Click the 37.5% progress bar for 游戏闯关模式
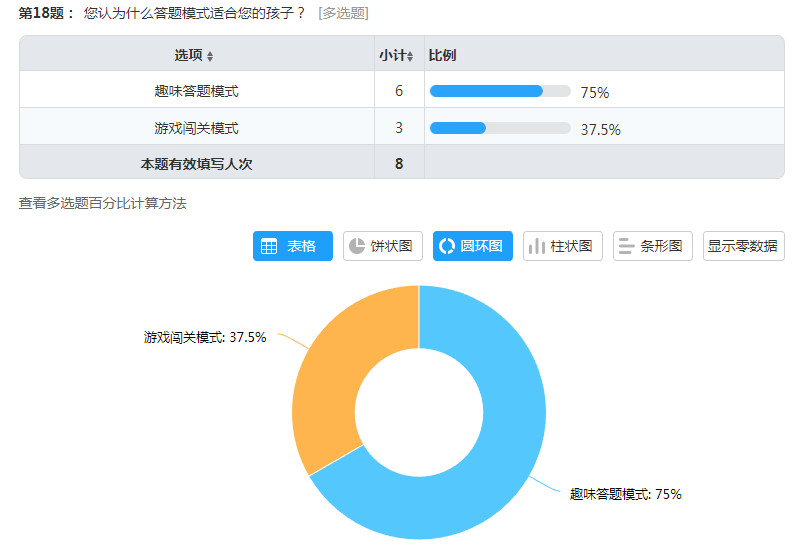Viewport: 793px width, 547px height. 500,128
